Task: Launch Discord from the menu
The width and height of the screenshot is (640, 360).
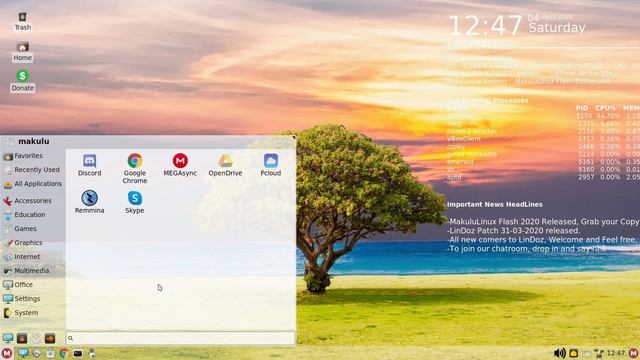Action: click(x=89, y=165)
